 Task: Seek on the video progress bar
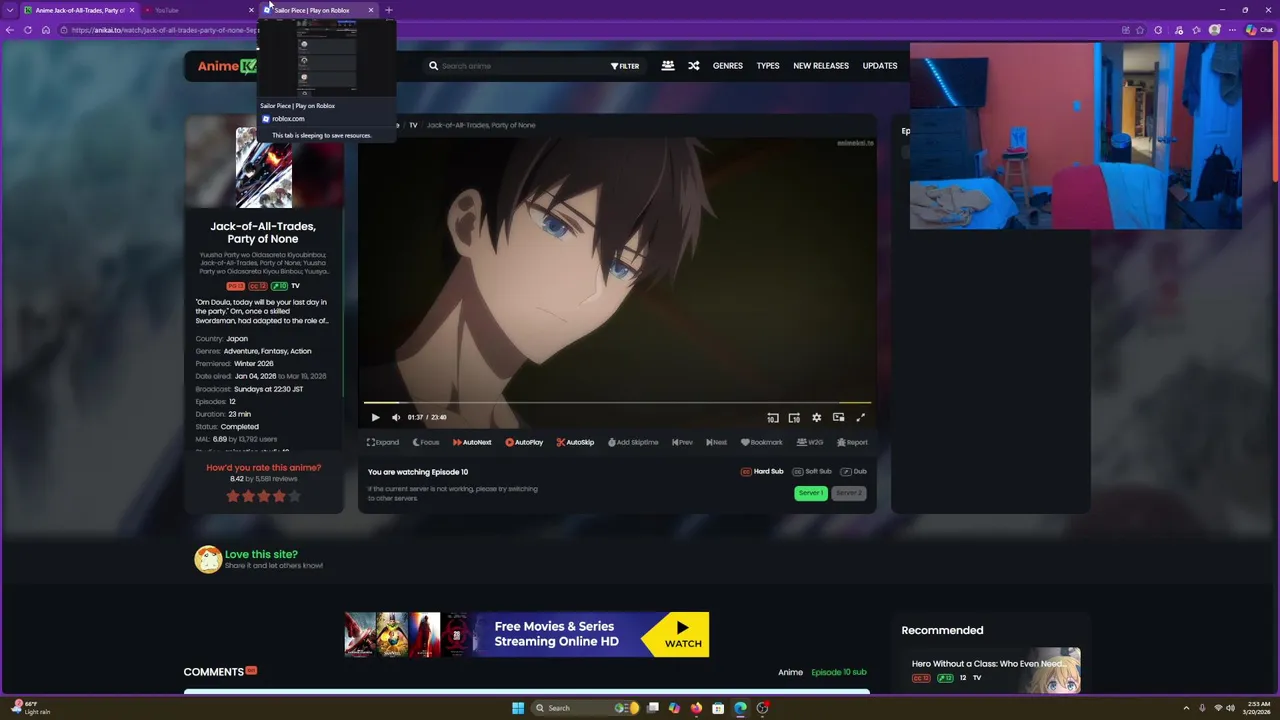[617, 403]
